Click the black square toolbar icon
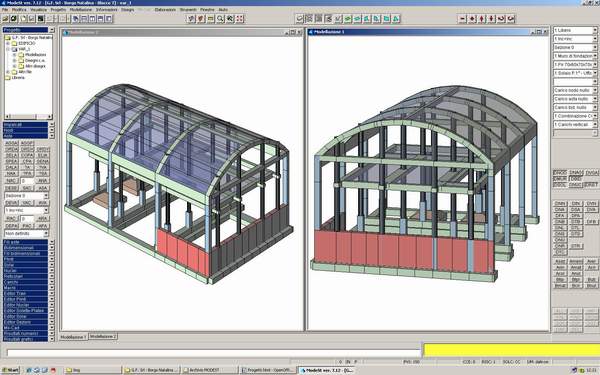Viewport: 600px width, 375px height. point(41,18)
